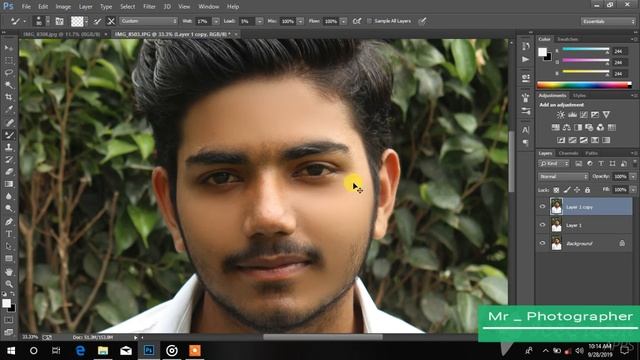This screenshot has height=360, width=640.
Task: Select the Mixer Brush tool
Action: [x=9, y=135]
